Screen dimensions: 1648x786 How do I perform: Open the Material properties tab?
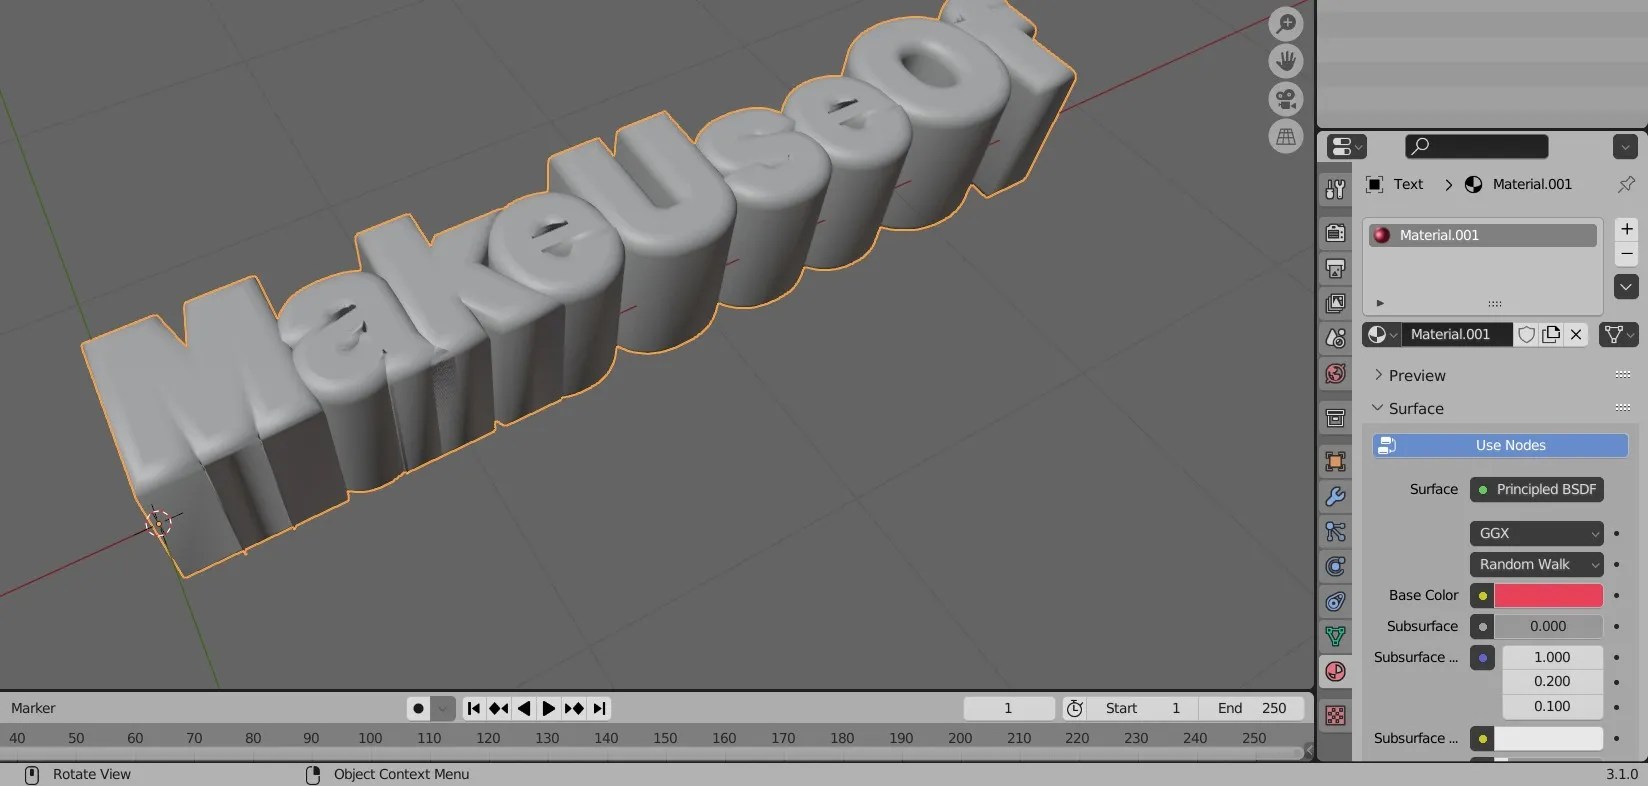click(x=1335, y=671)
